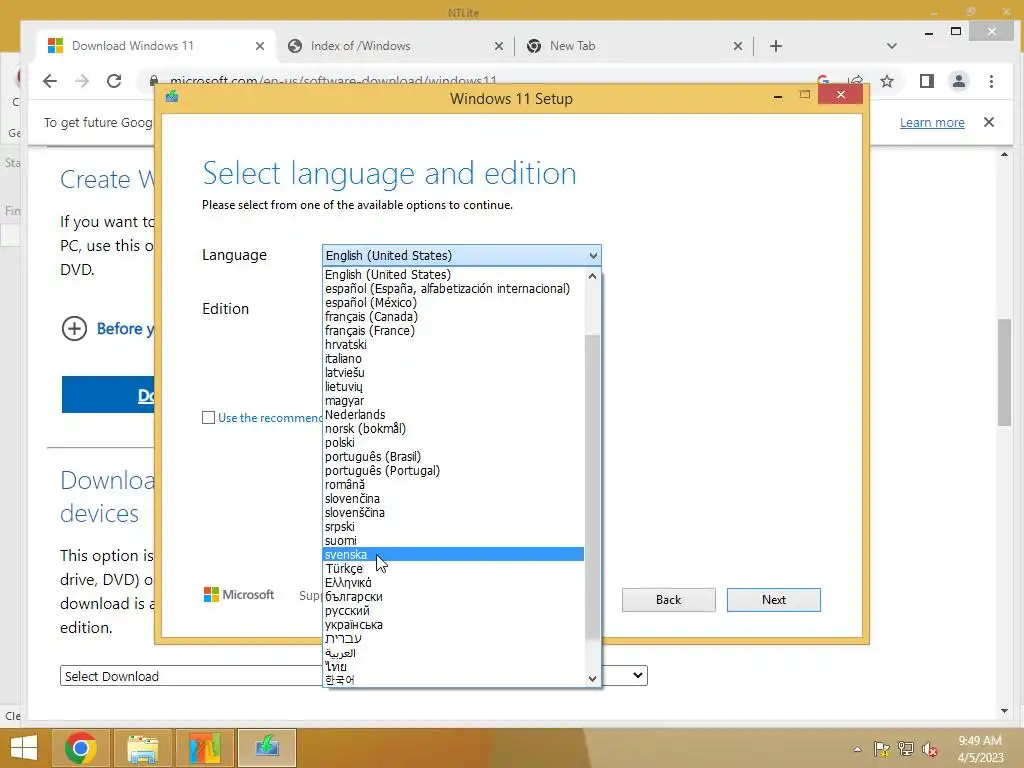1024x768 pixels.
Task: Open Chrome from the taskbar
Action: pyautogui.click(x=80, y=748)
